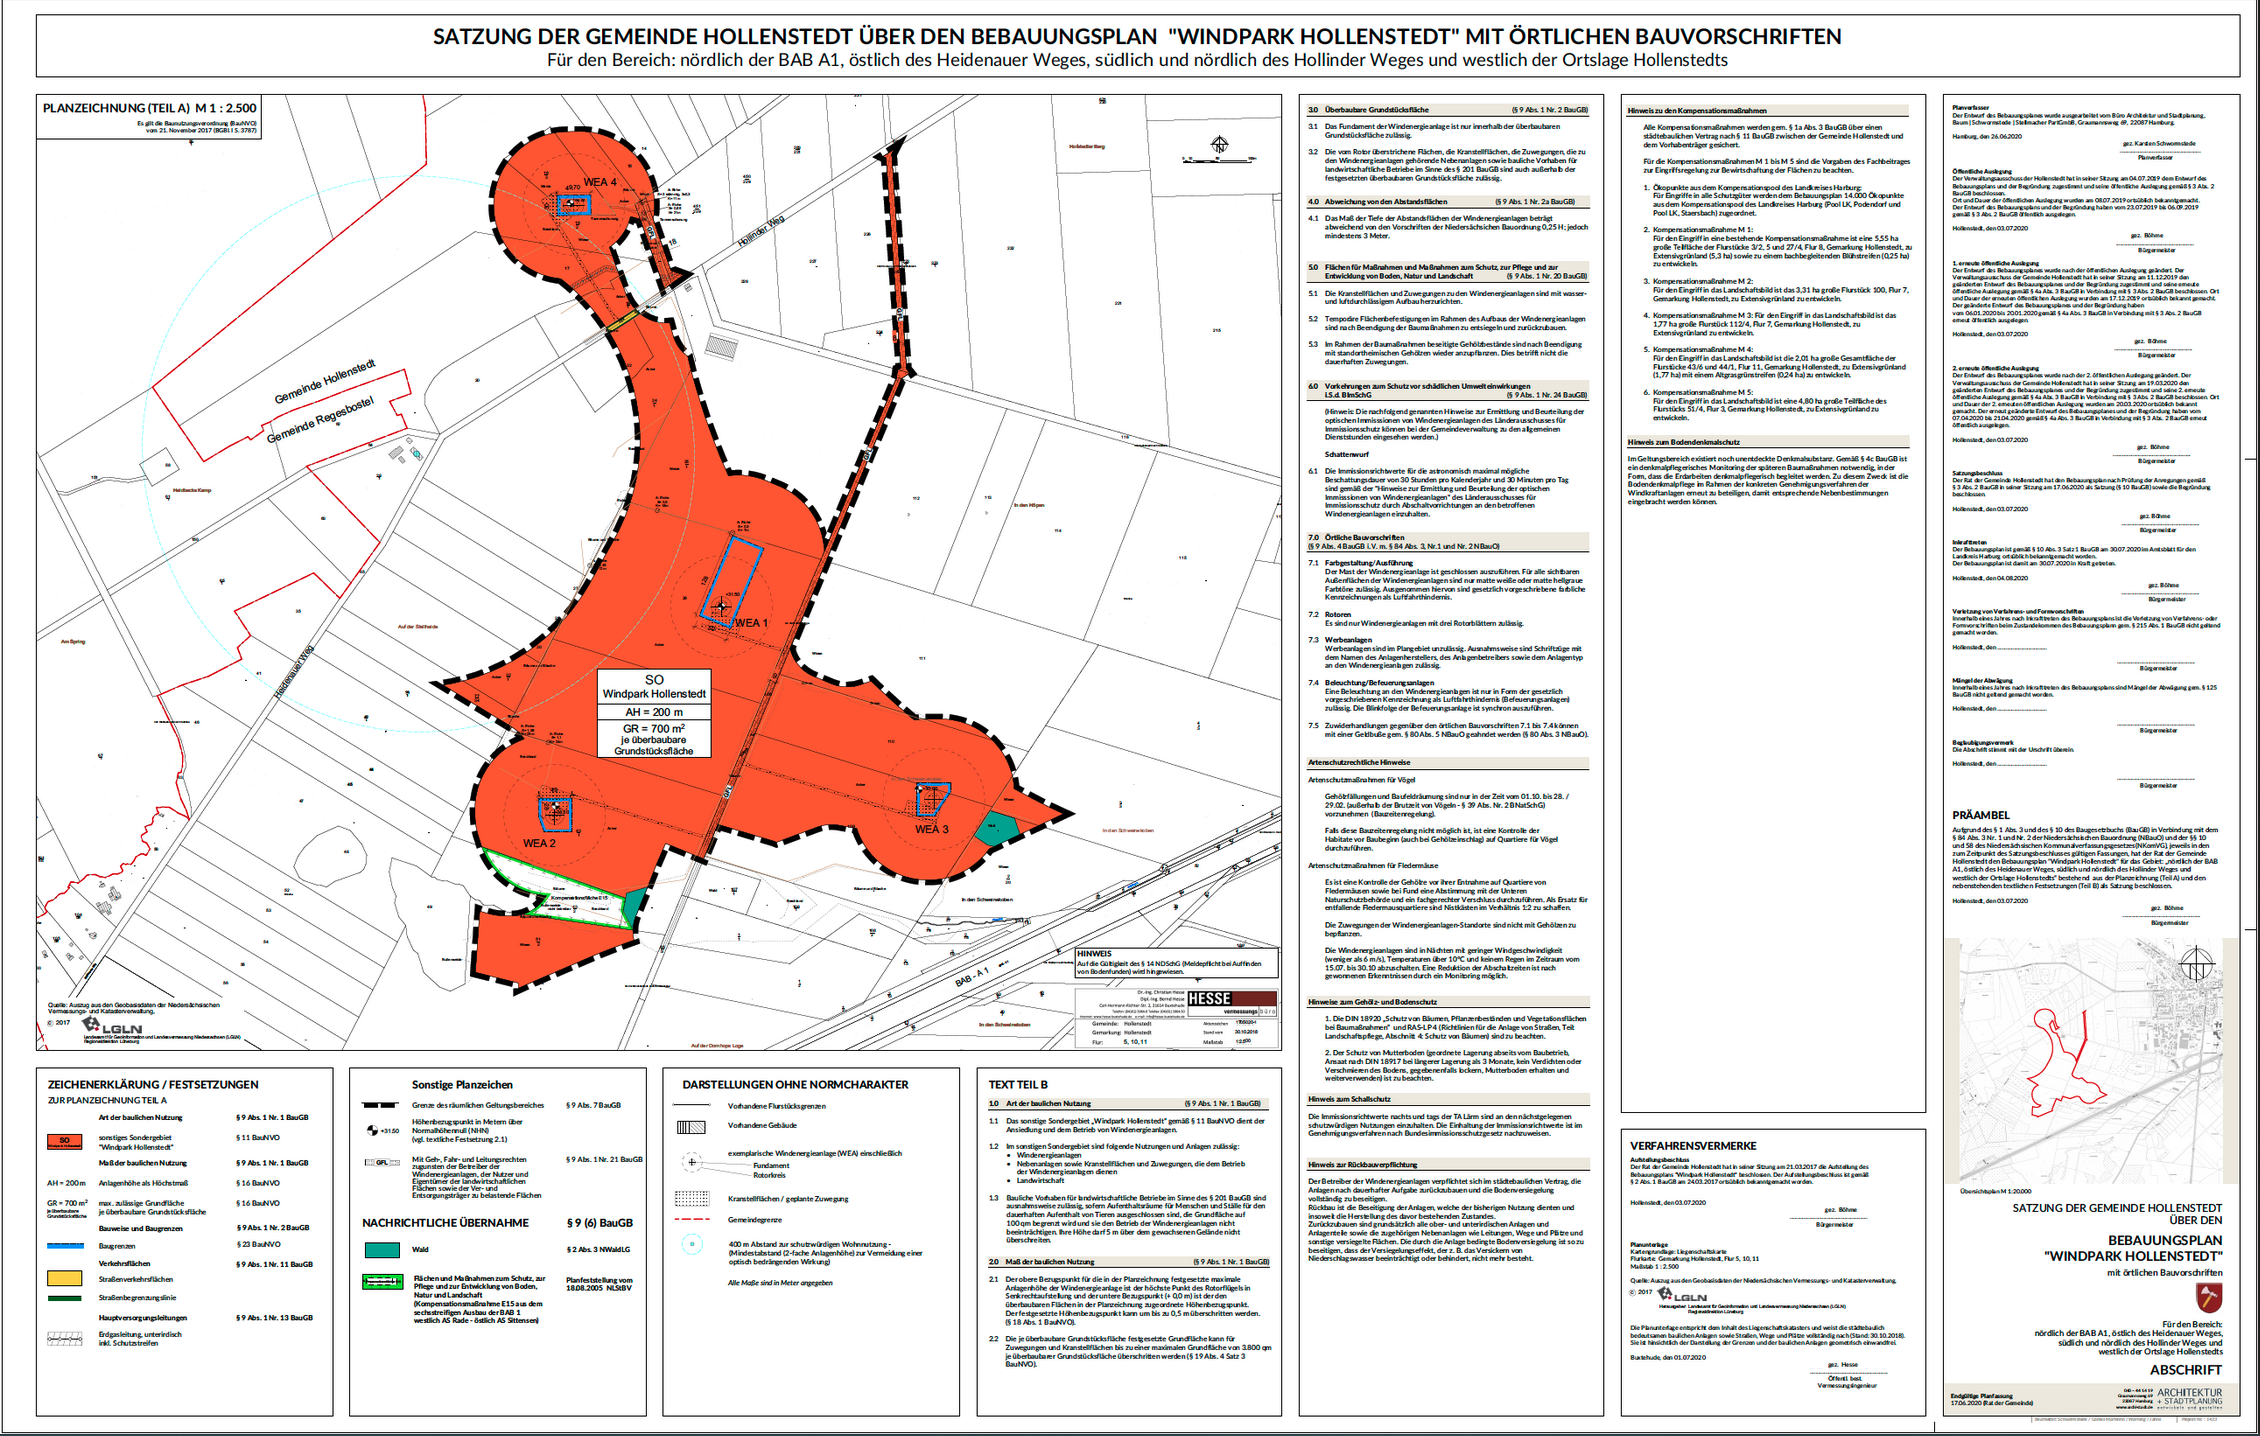Click the orange SO Sondergebiet legend swatch
The height and width of the screenshot is (1436, 2260).
click(x=64, y=1141)
